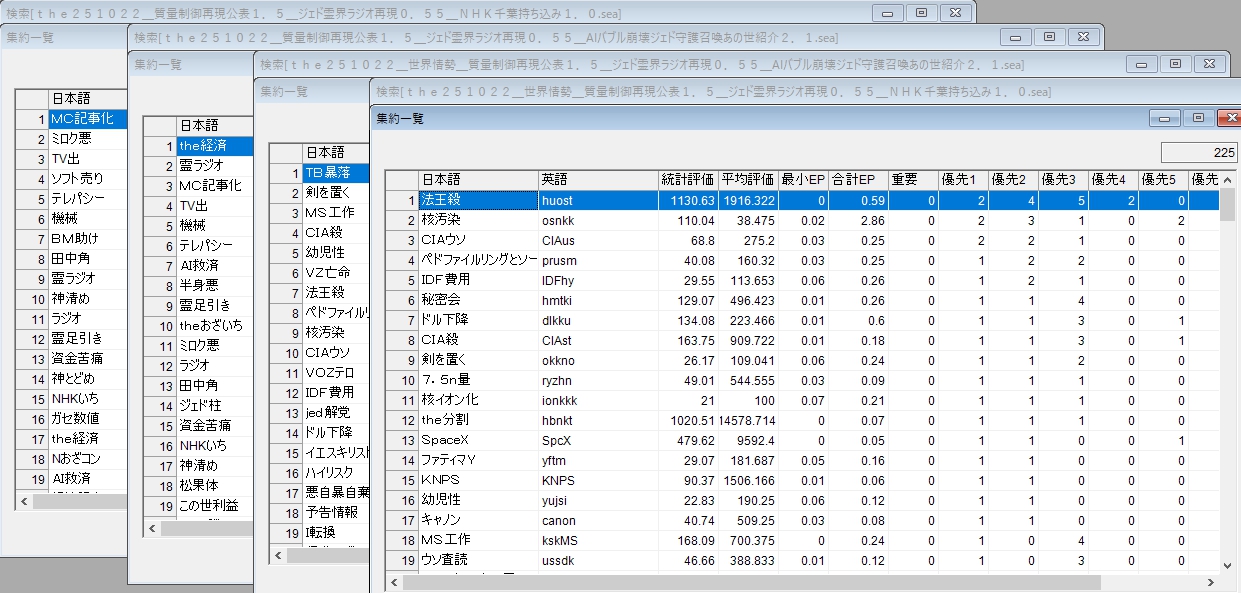Click the 合計EP column header
Screen dimensions: 1241x593
pyautogui.click(x=857, y=180)
